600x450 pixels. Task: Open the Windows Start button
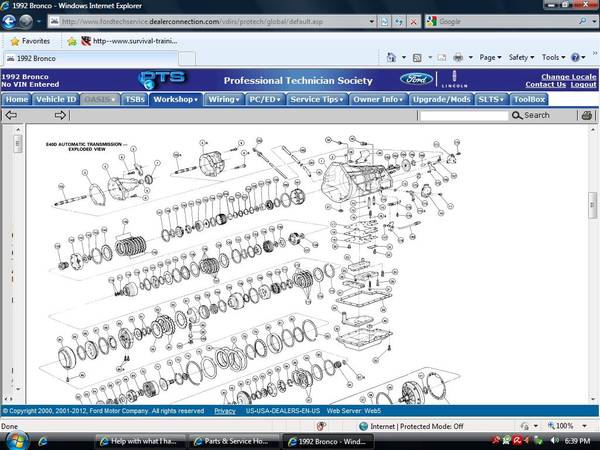point(17,441)
